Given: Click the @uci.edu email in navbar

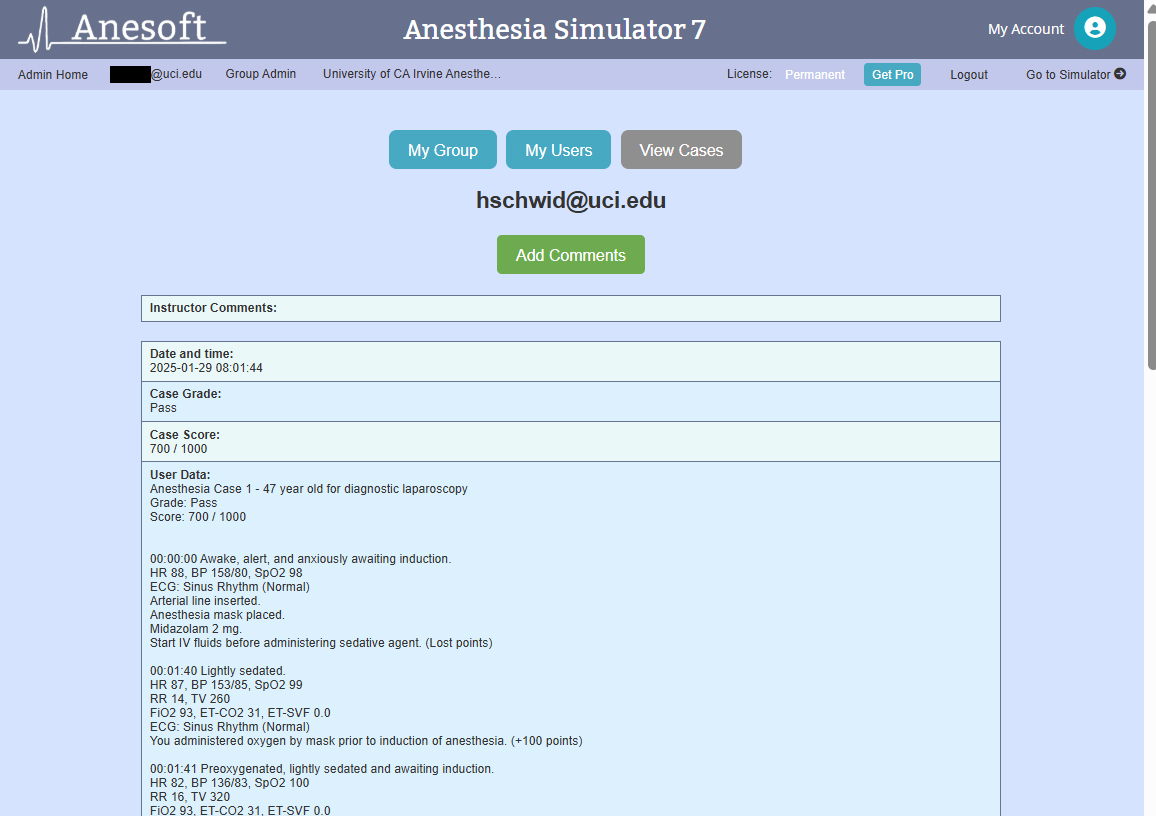Looking at the screenshot, I should 156,74.
